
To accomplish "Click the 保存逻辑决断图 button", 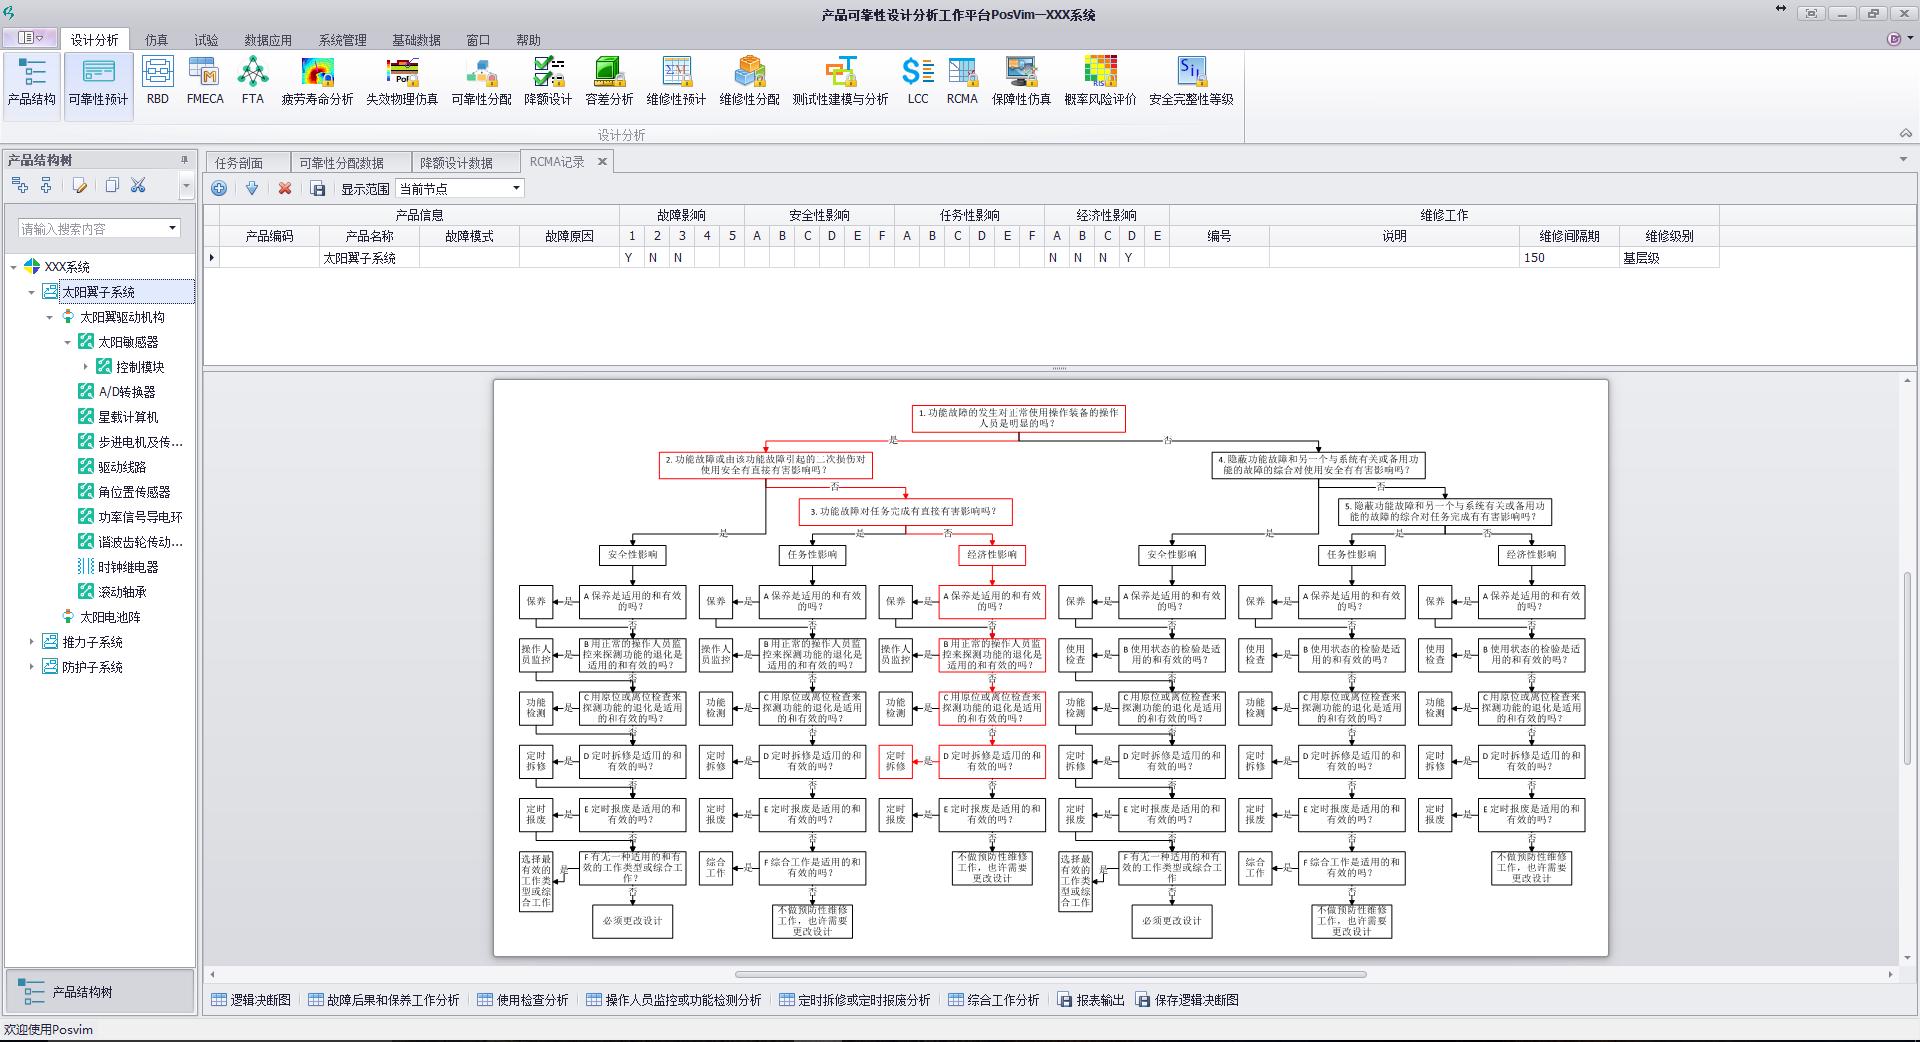I will point(1187,1000).
